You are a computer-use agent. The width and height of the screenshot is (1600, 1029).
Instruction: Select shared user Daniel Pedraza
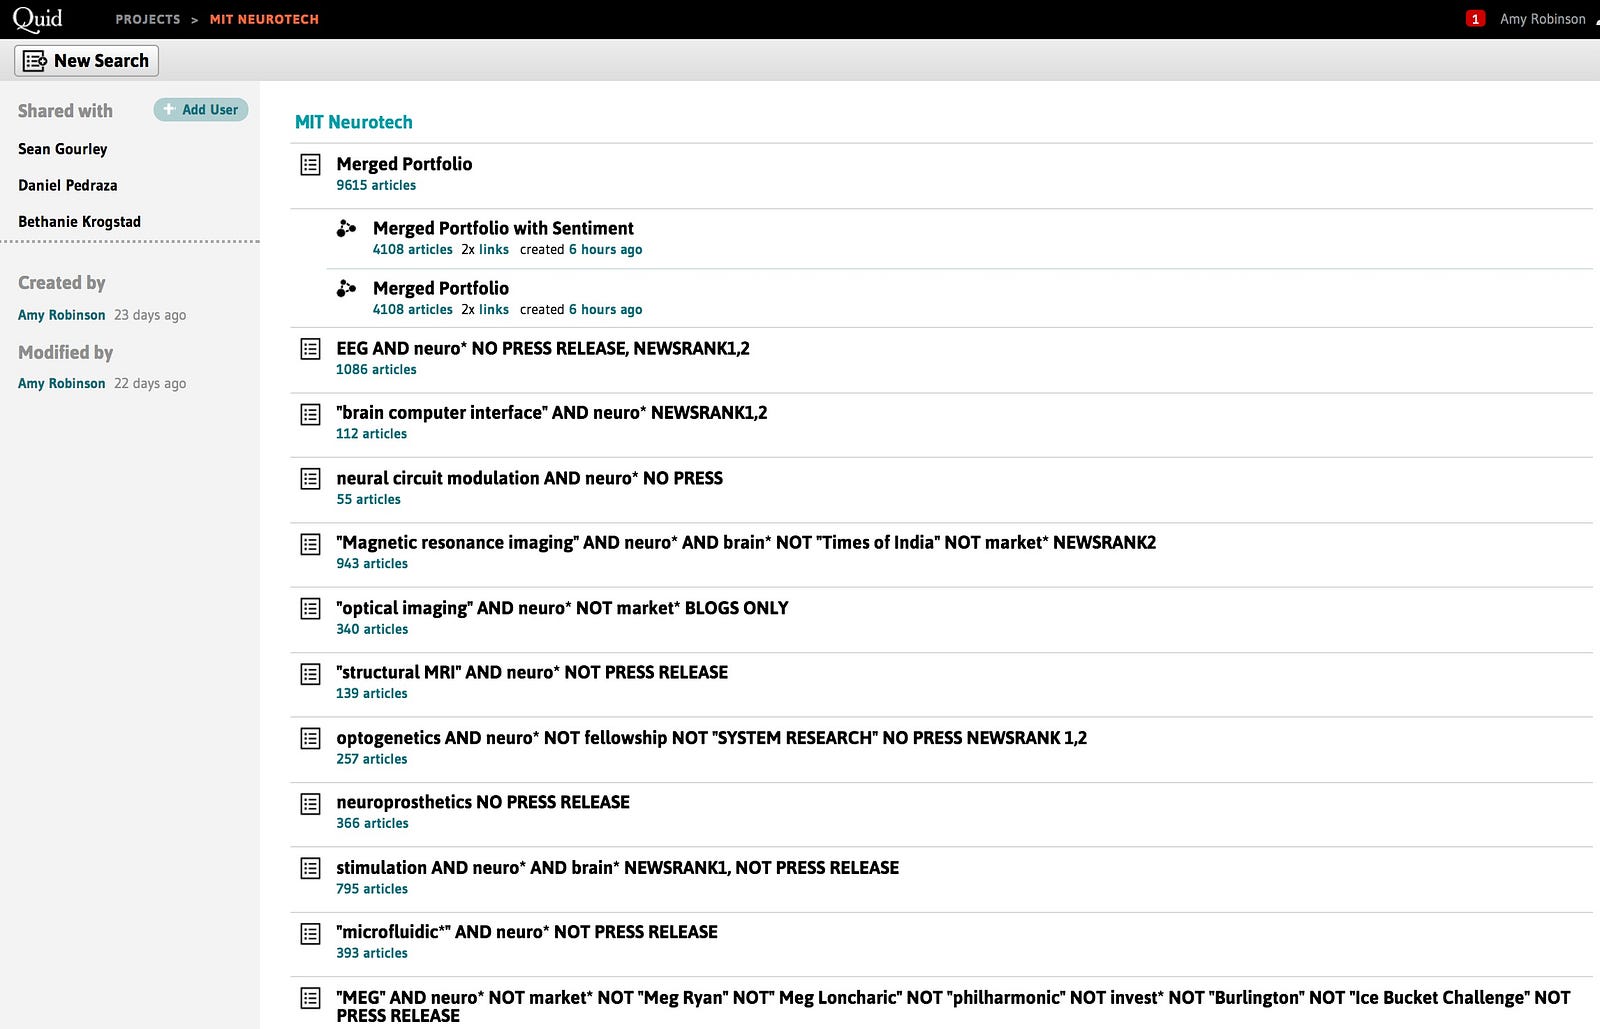(68, 185)
